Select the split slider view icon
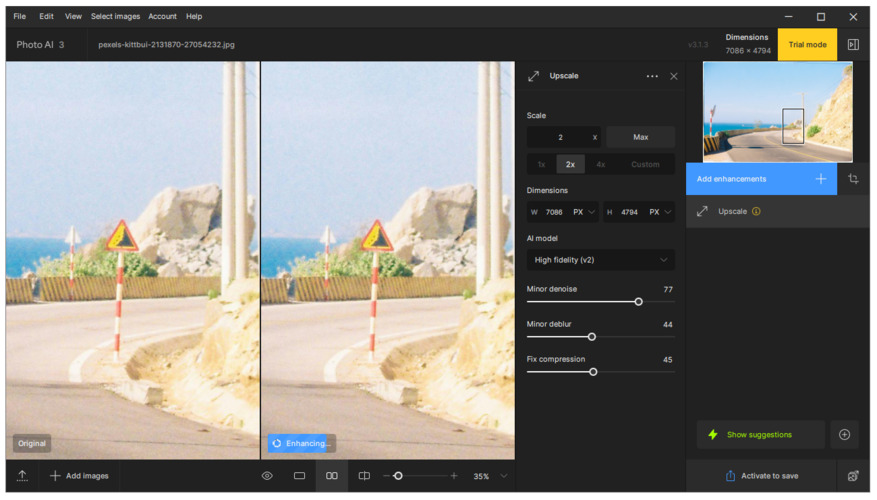The height and width of the screenshot is (500, 877). click(x=364, y=476)
